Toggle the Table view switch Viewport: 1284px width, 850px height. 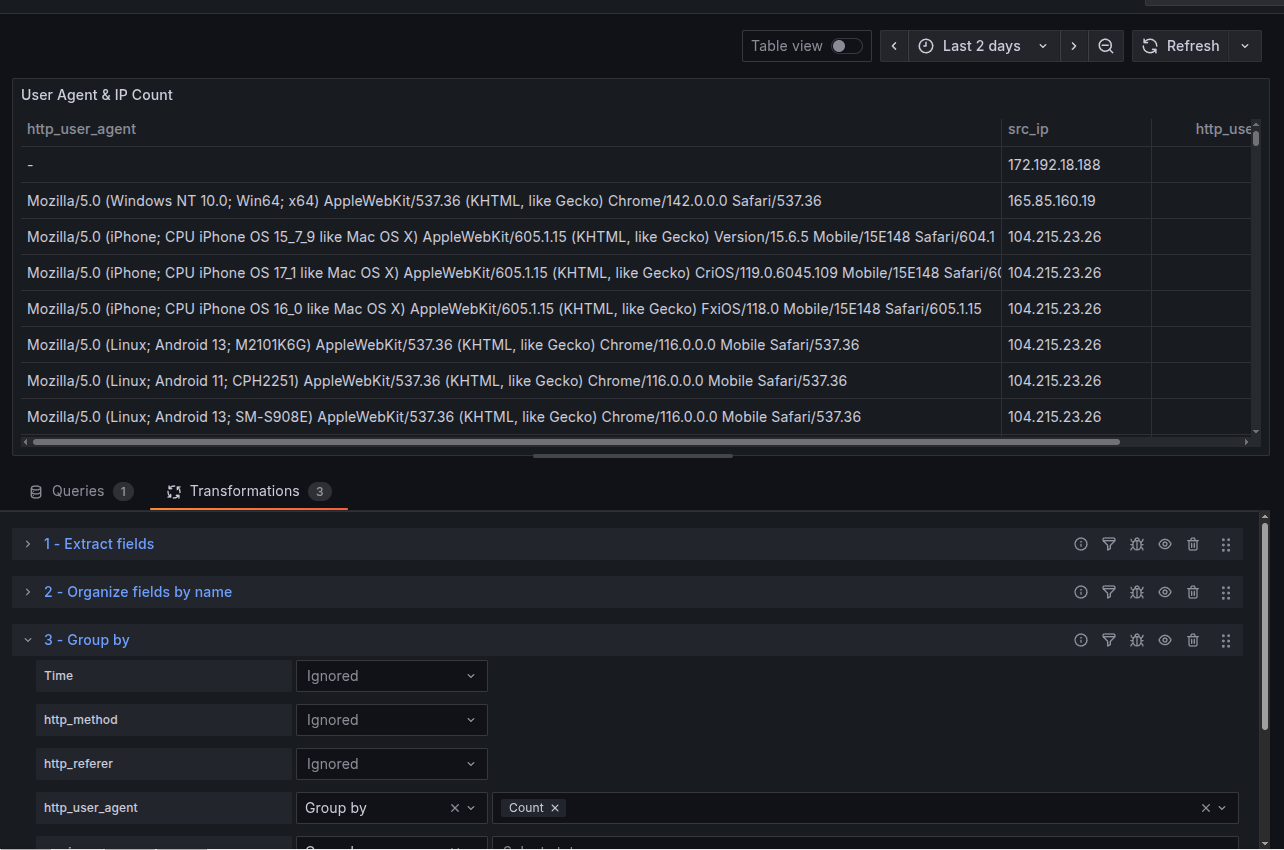tap(846, 46)
